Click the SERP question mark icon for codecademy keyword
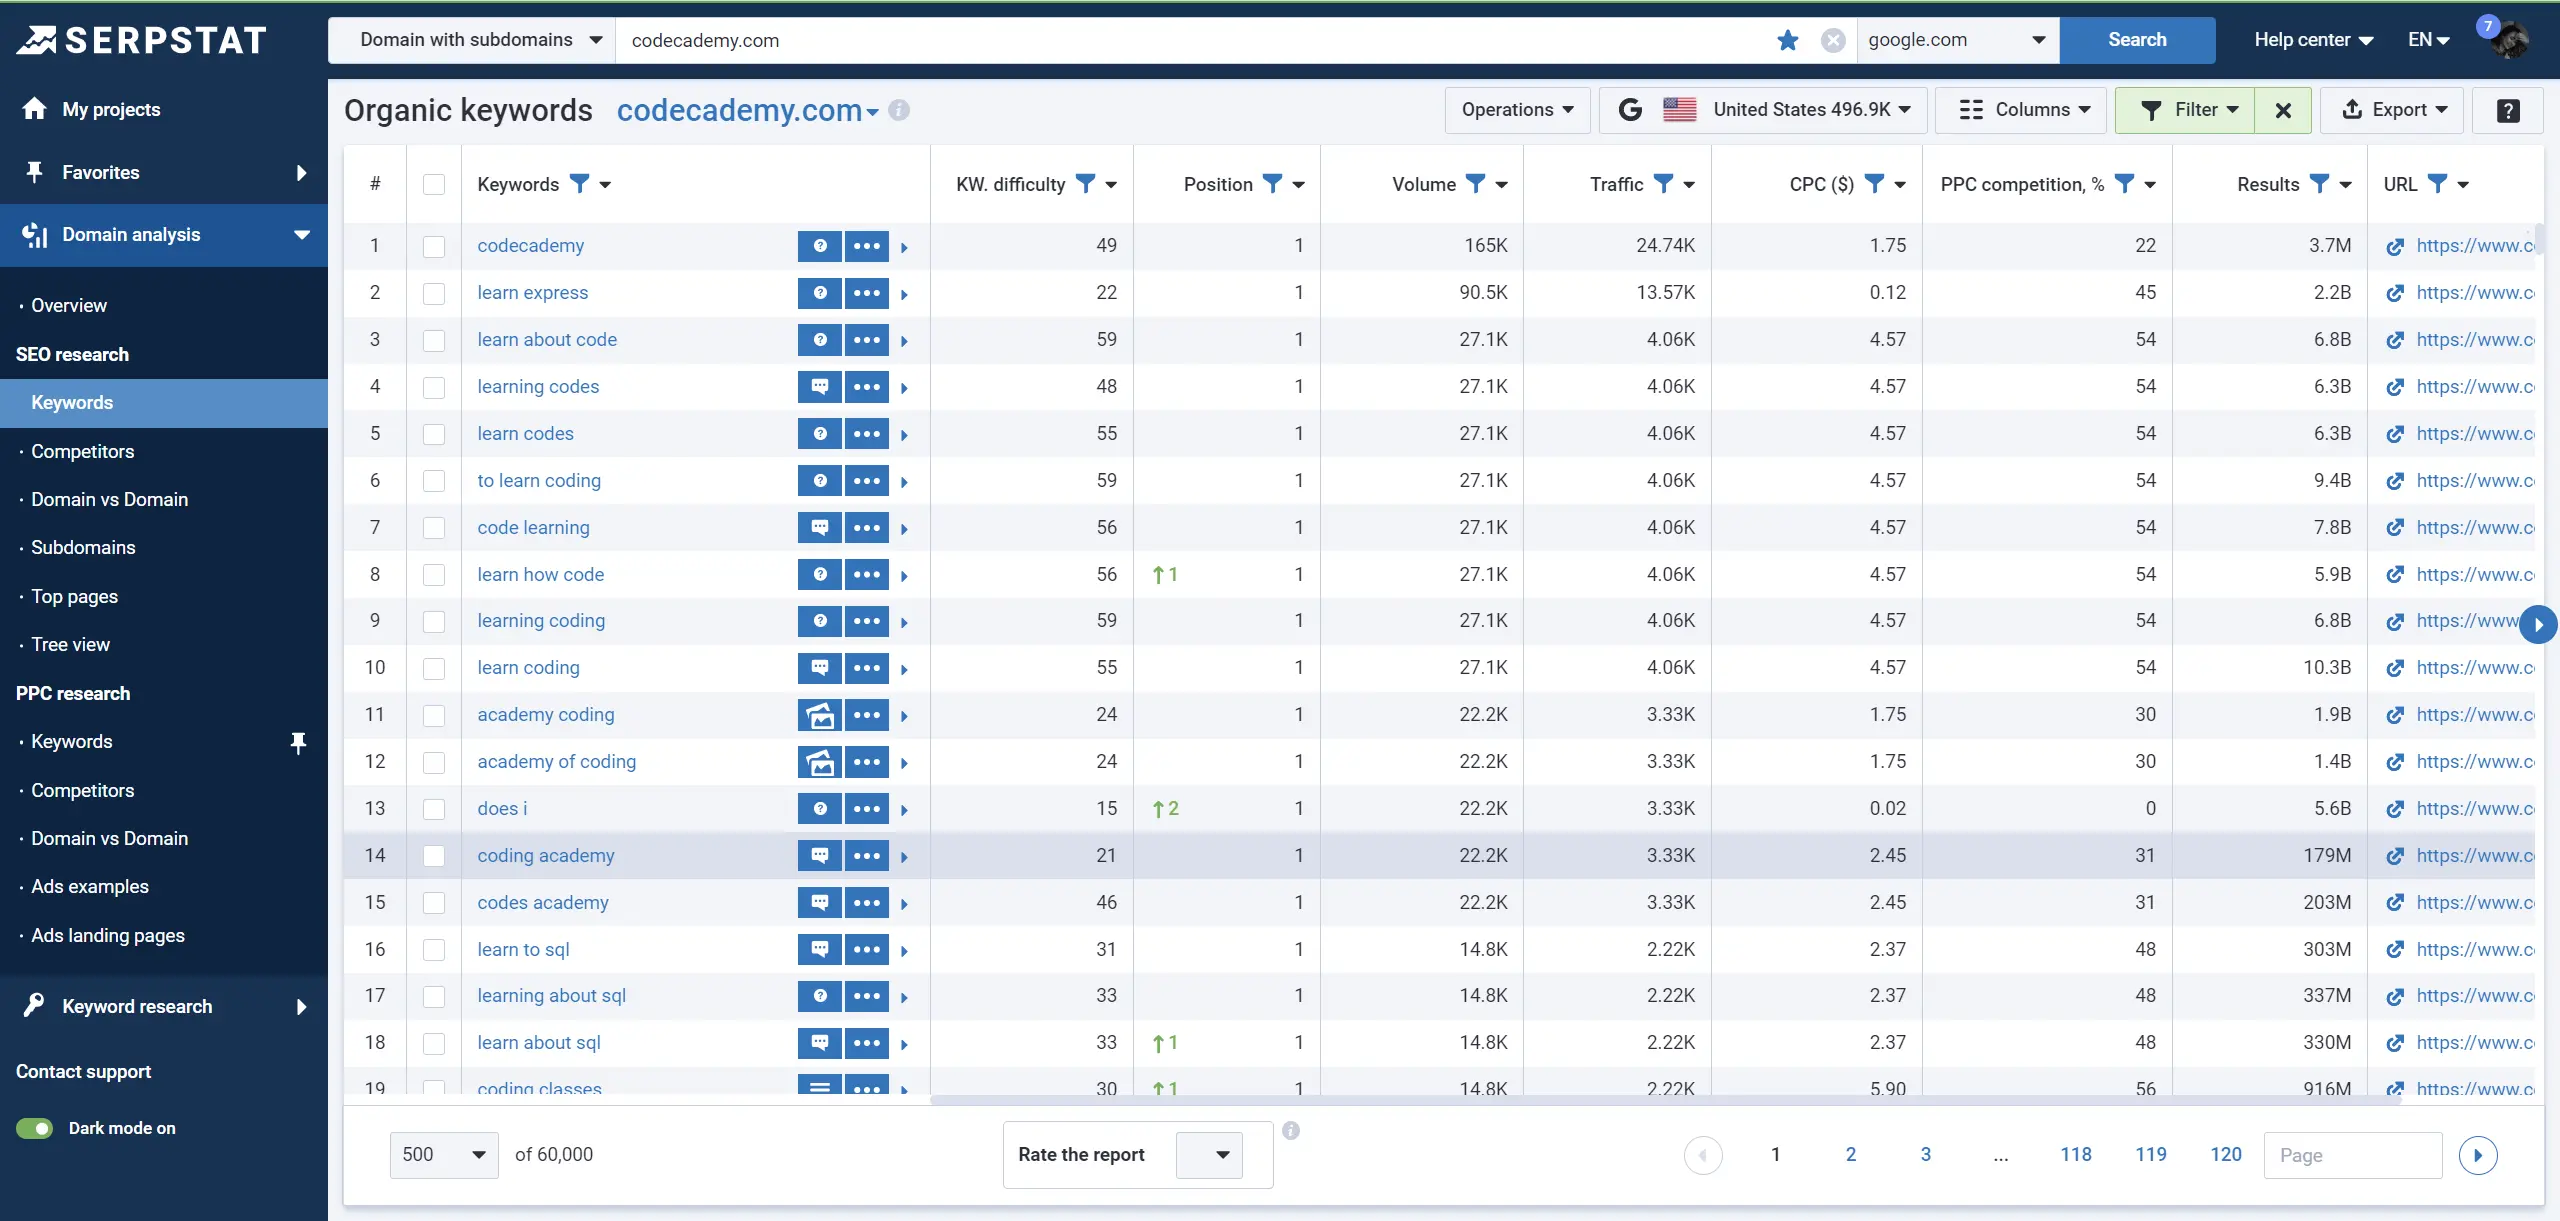Image resolution: width=2560 pixels, height=1221 pixels. pyautogui.click(x=819, y=245)
